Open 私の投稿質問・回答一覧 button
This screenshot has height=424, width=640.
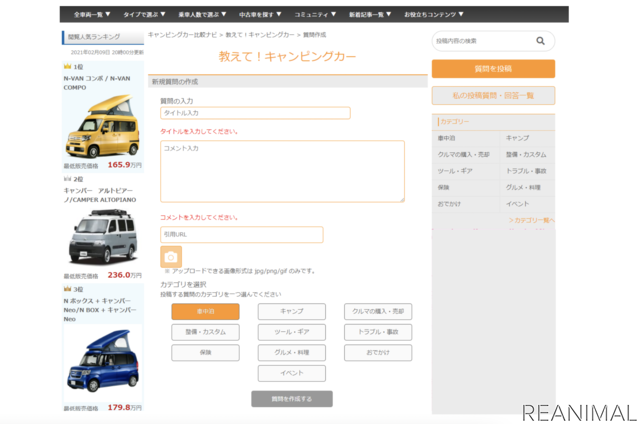[493, 95]
